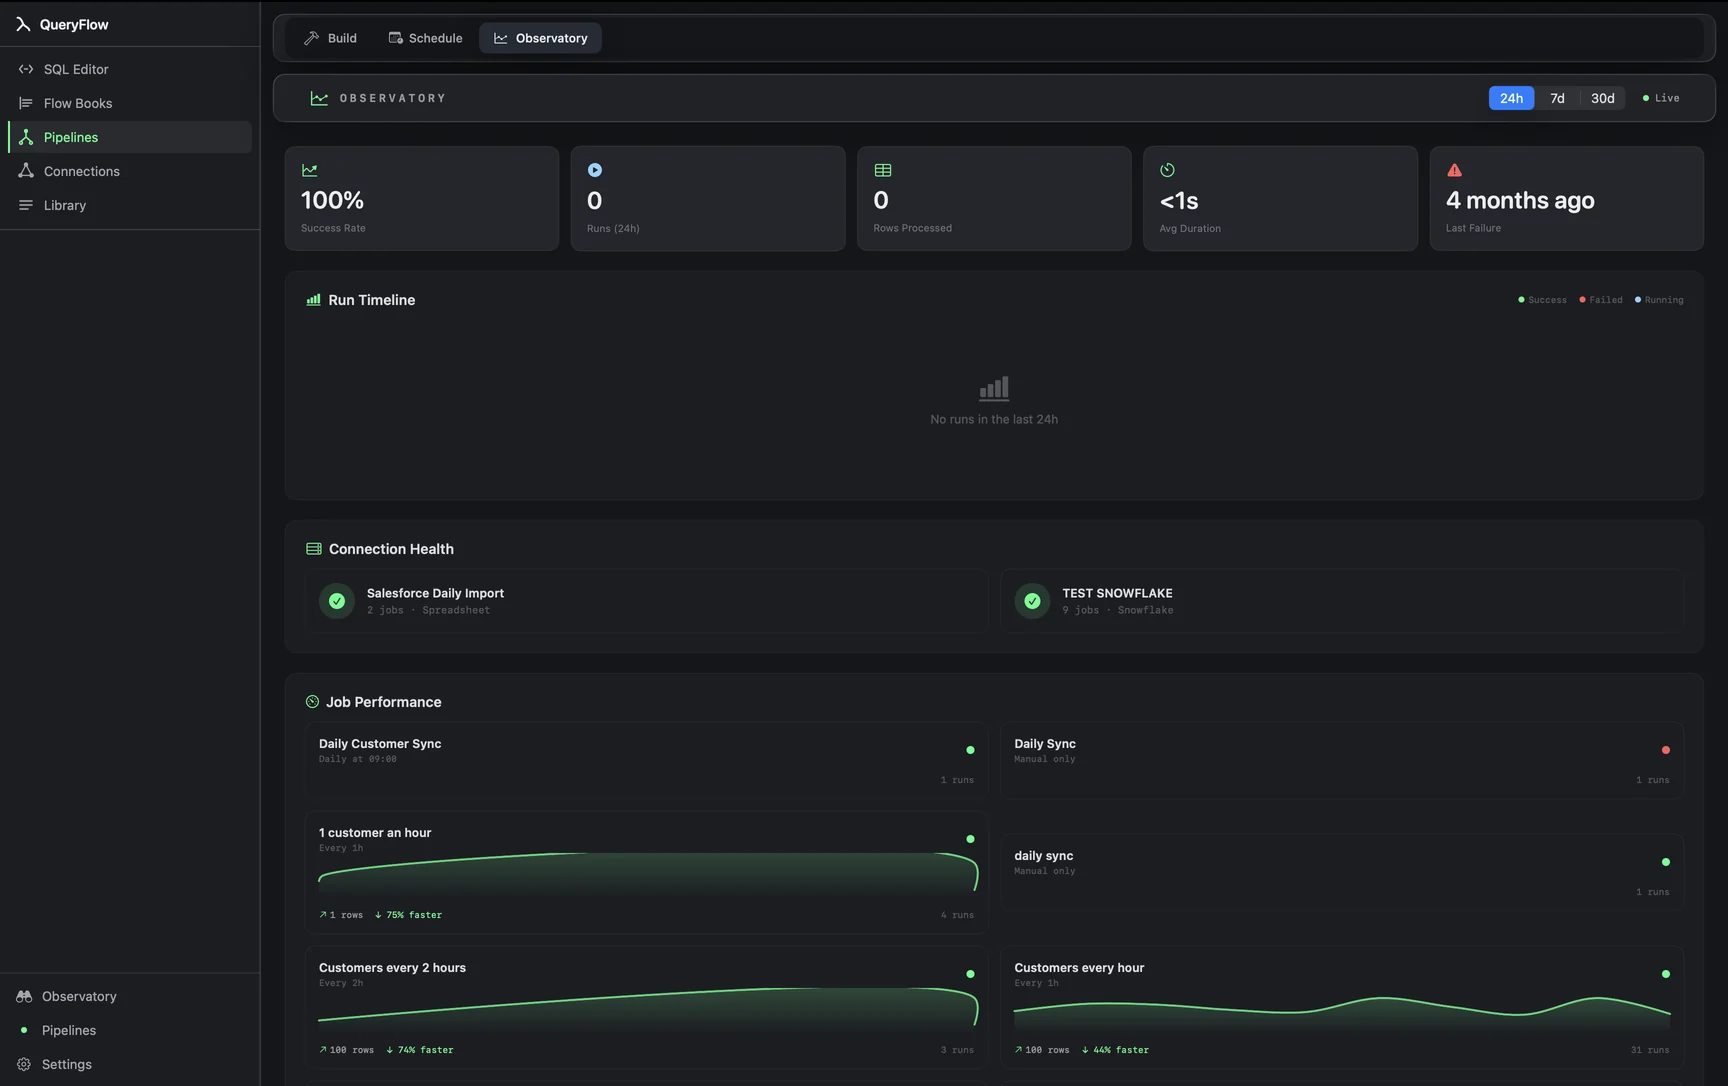Click the Failed legend entry
Viewport: 1728px width, 1086px height.
tap(1600, 300)
